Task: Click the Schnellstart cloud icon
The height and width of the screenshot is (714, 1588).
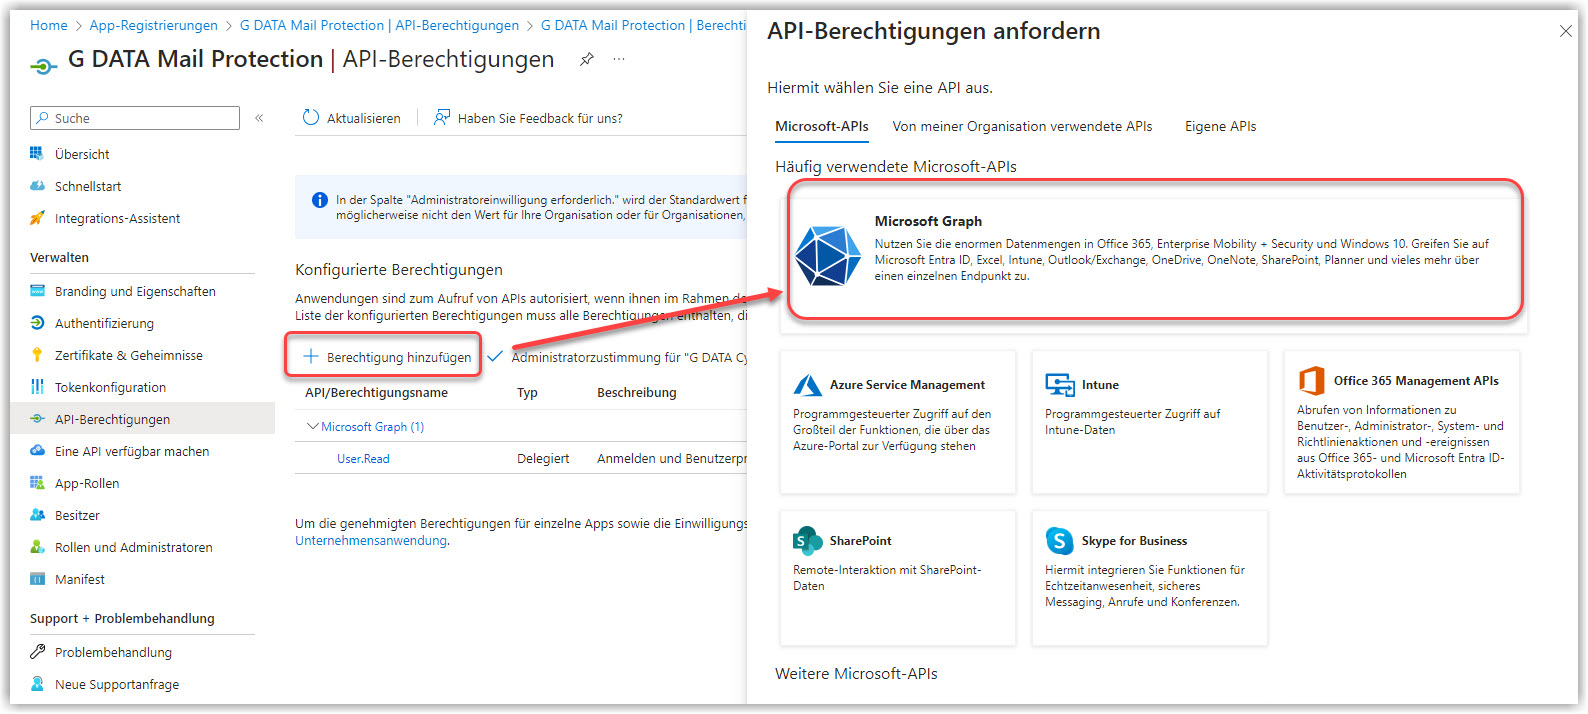Action: [37, 185]
